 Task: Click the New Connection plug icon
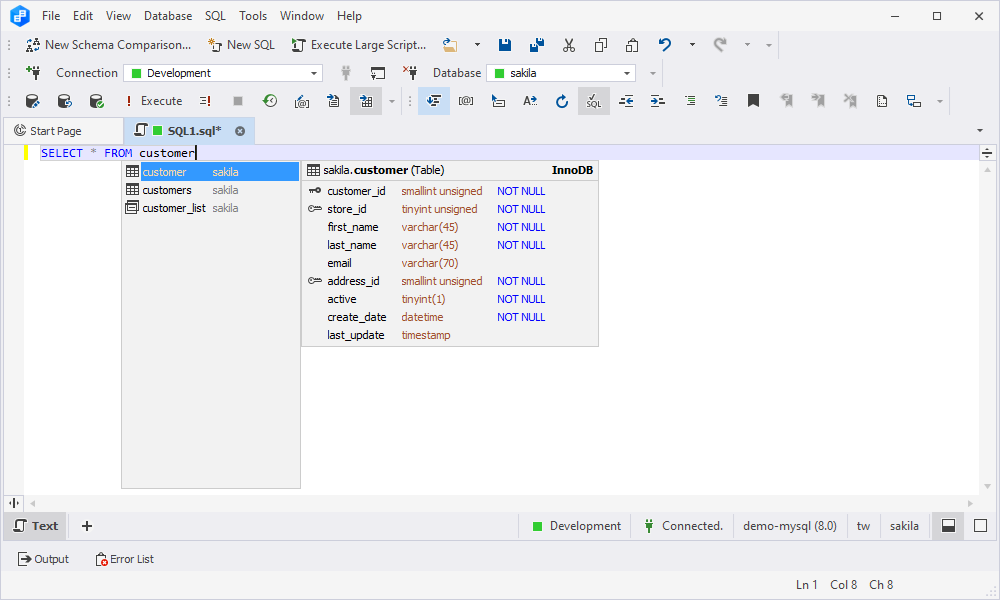tap(33, 73)
